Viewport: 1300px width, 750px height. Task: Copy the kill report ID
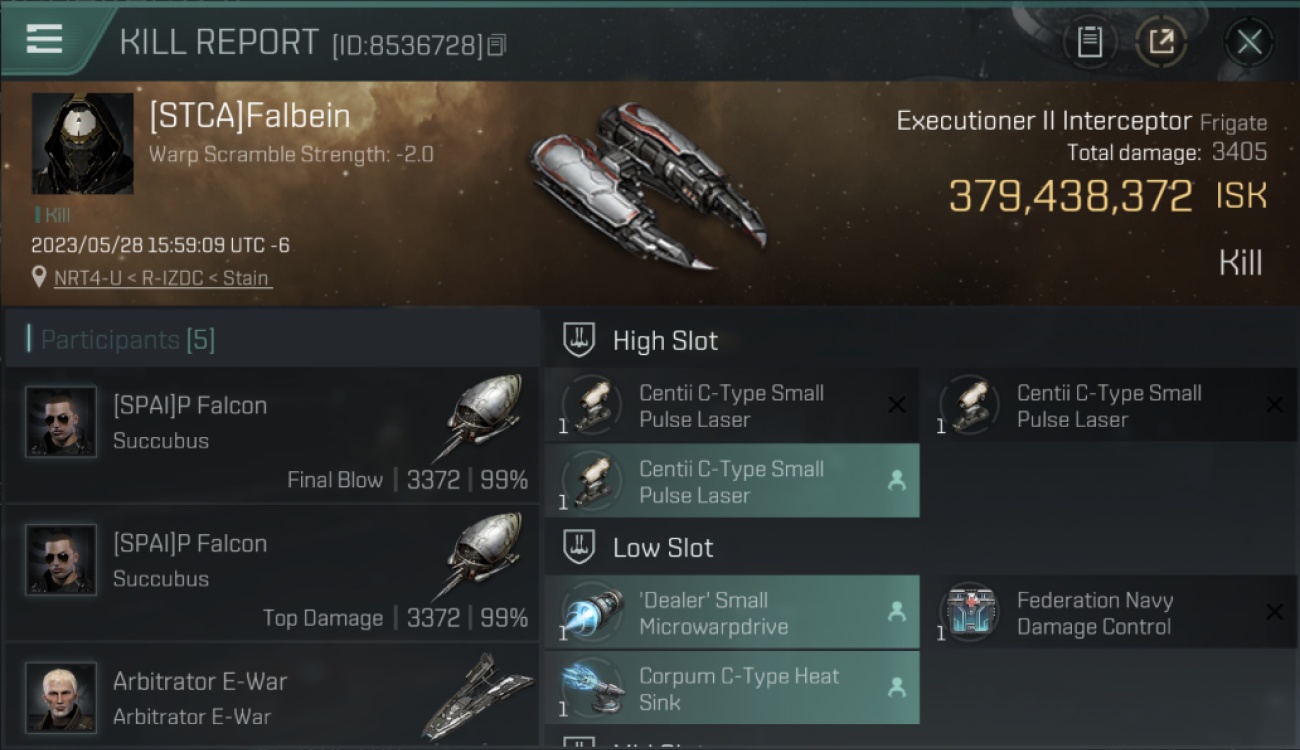pyautogui.click(x=497, y=45)
